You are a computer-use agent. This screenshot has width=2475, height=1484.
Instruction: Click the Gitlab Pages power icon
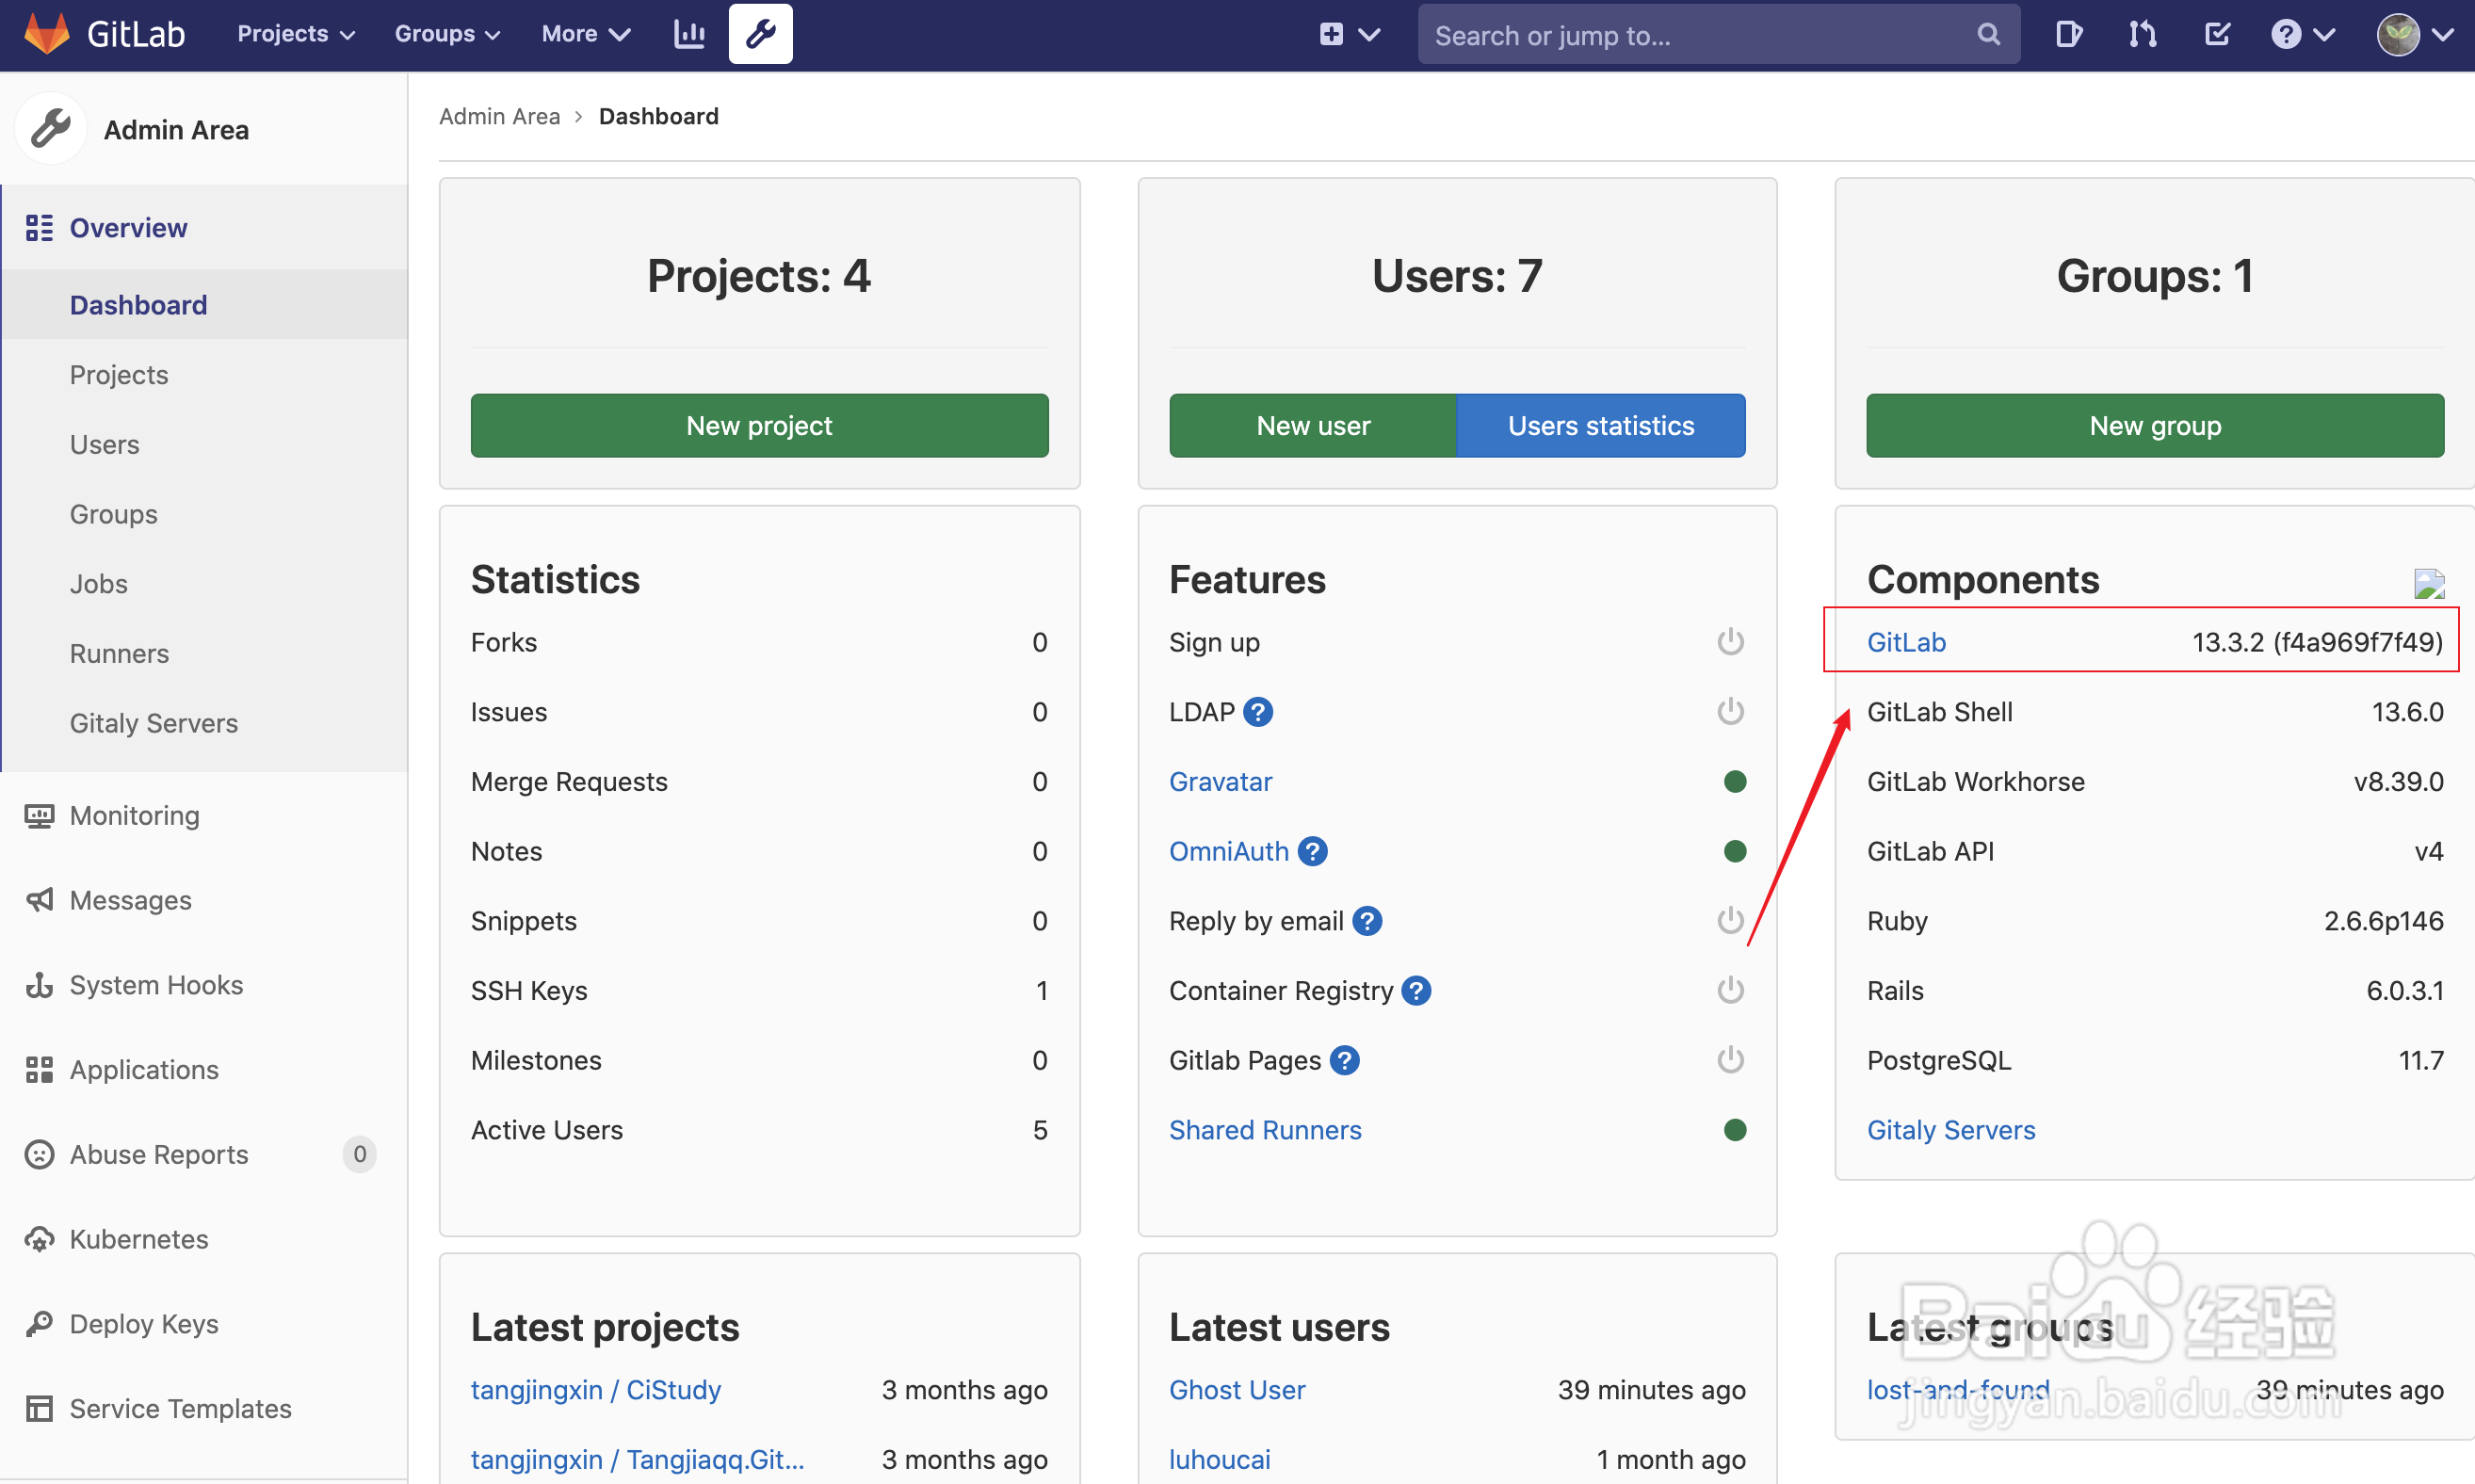coord(1730,1060)
